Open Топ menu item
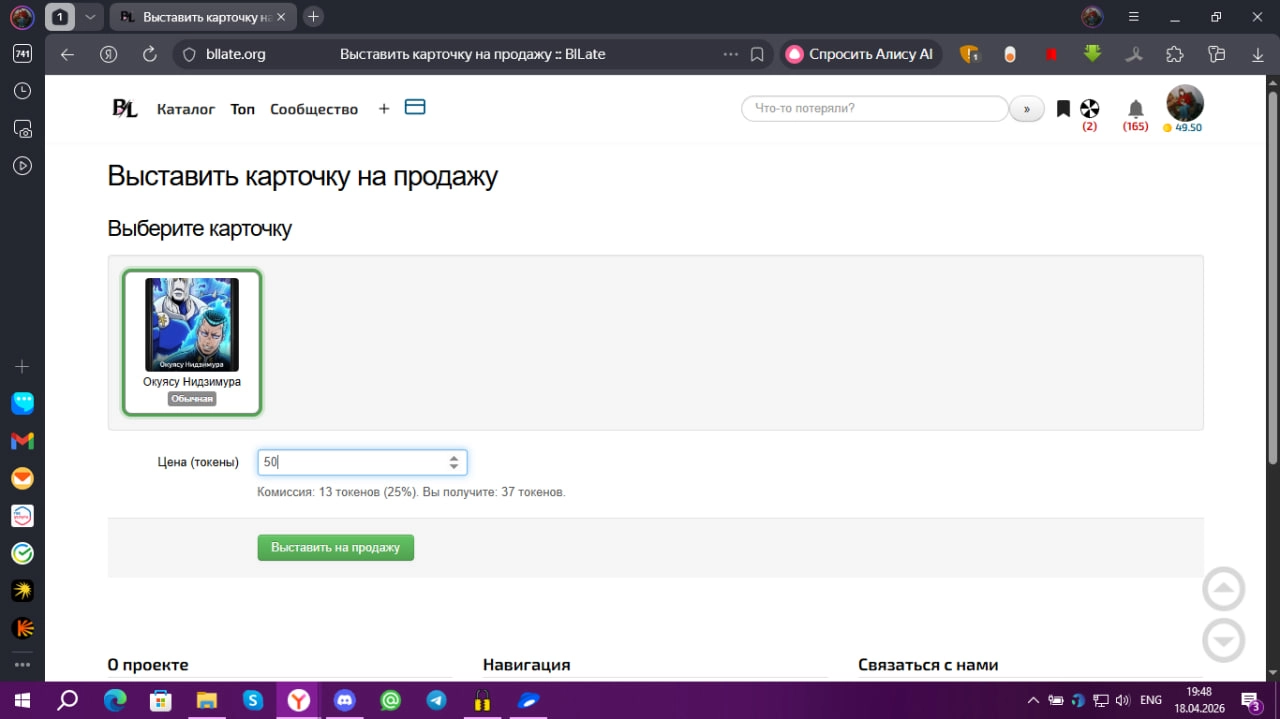The width and height of the screenshot is (1280, 719). click(243, 109)
